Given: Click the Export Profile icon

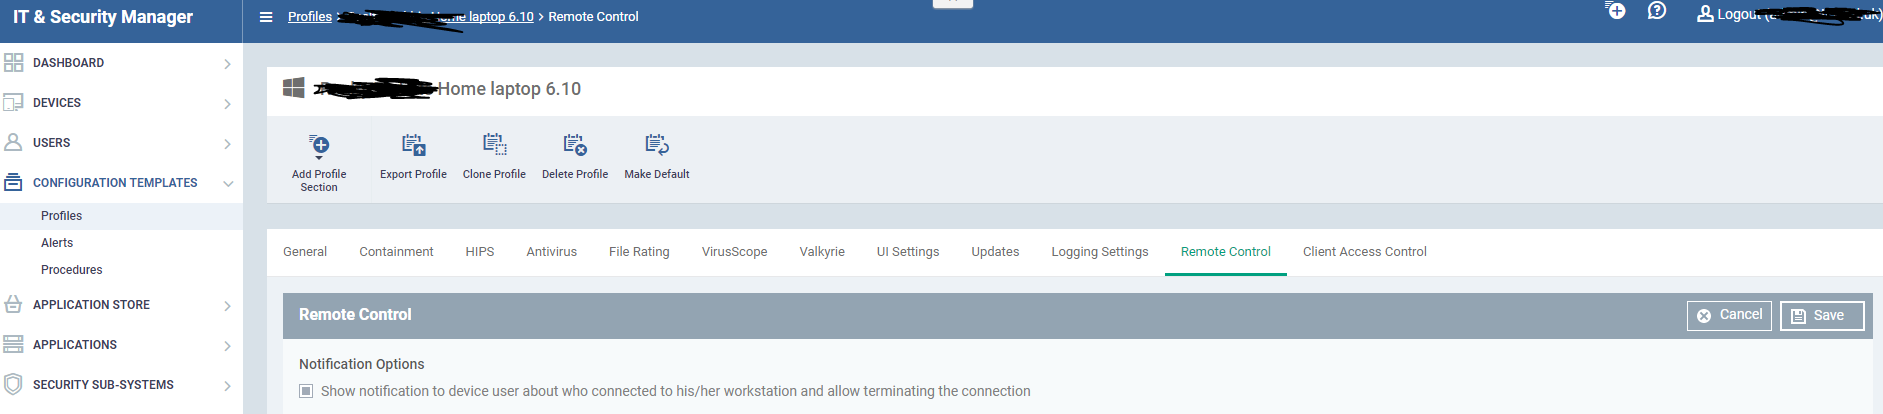Looking at the screenshot, I should click(413, 145).
